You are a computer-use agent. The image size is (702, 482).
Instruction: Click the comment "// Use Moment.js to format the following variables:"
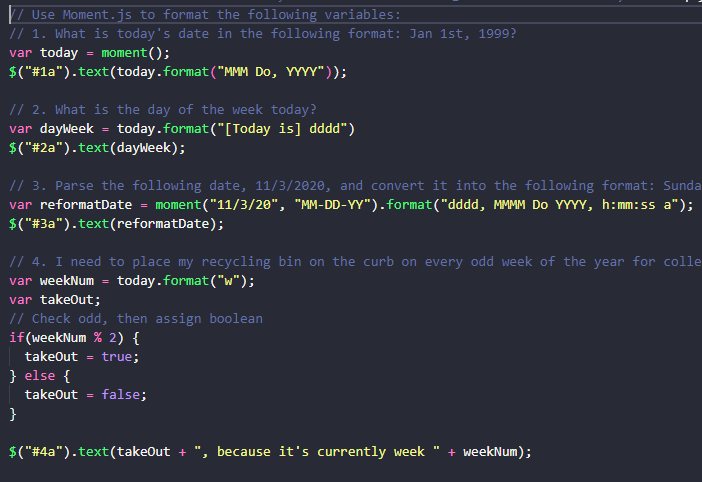[205, 15]
